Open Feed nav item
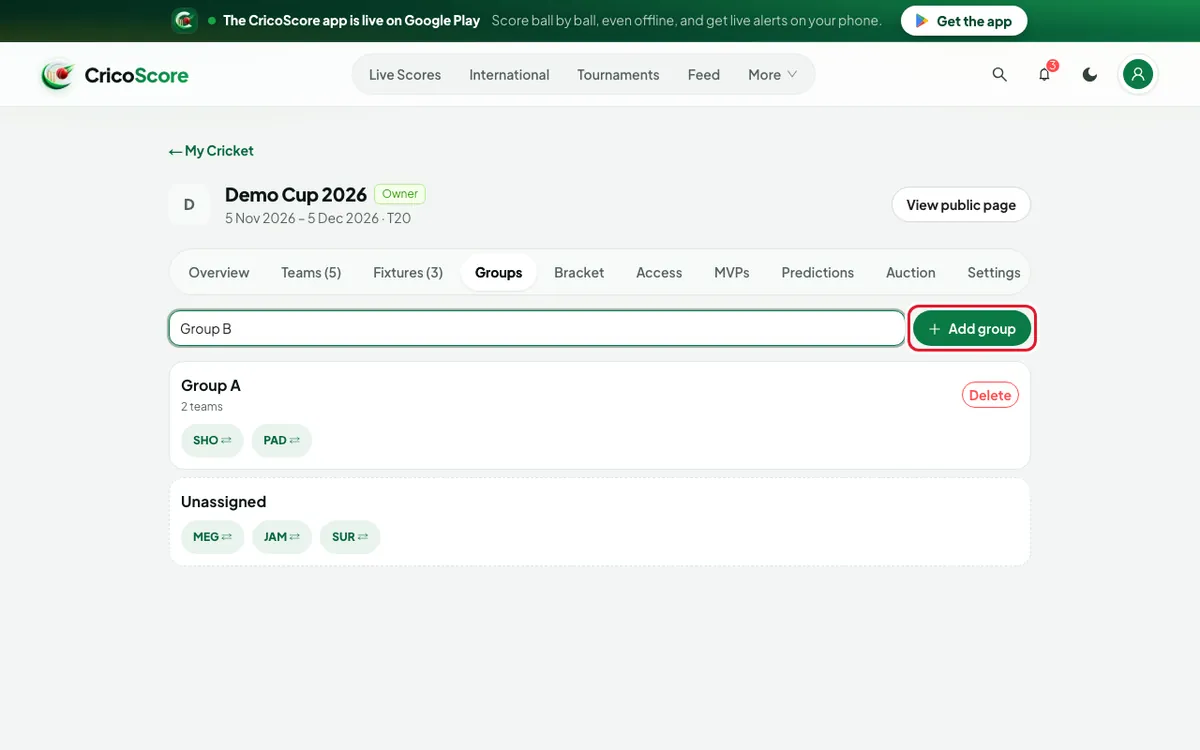1200x750 pixels. click(704, 75)
